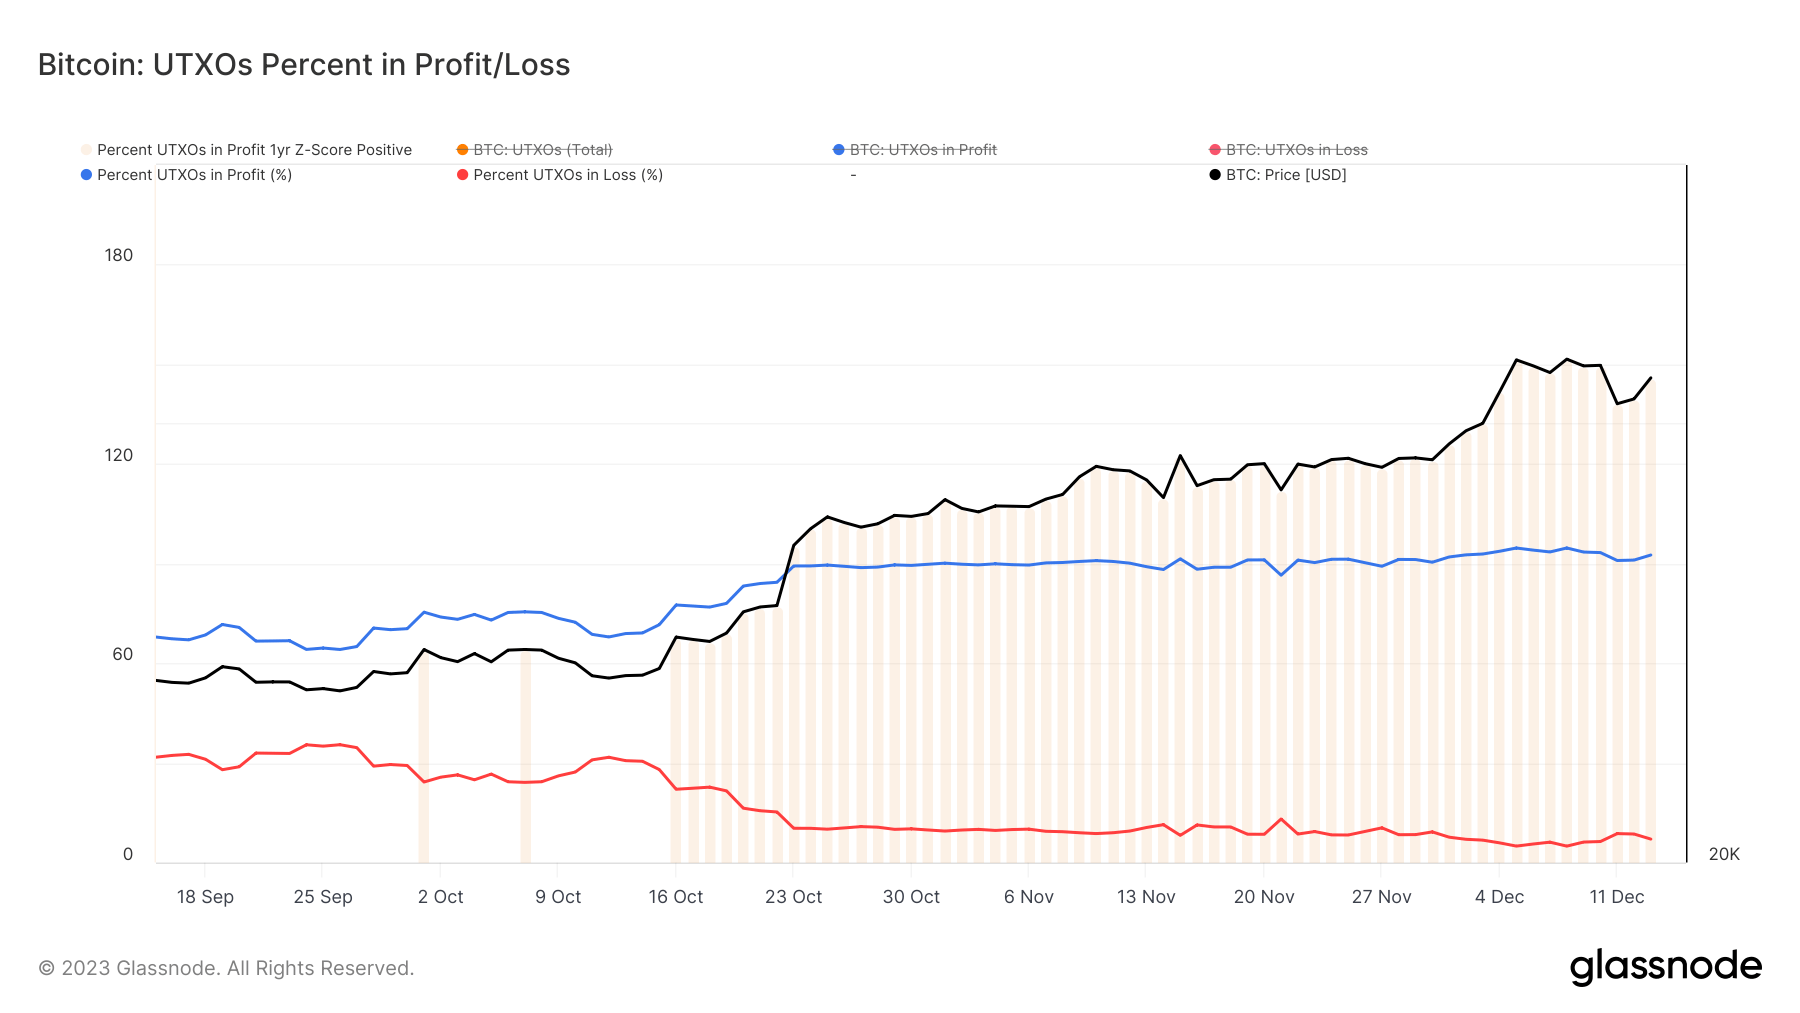Click the 2023 Glassnode copyright notice
This screenshot has width=1800, height=1013.
tap(226, 968)
